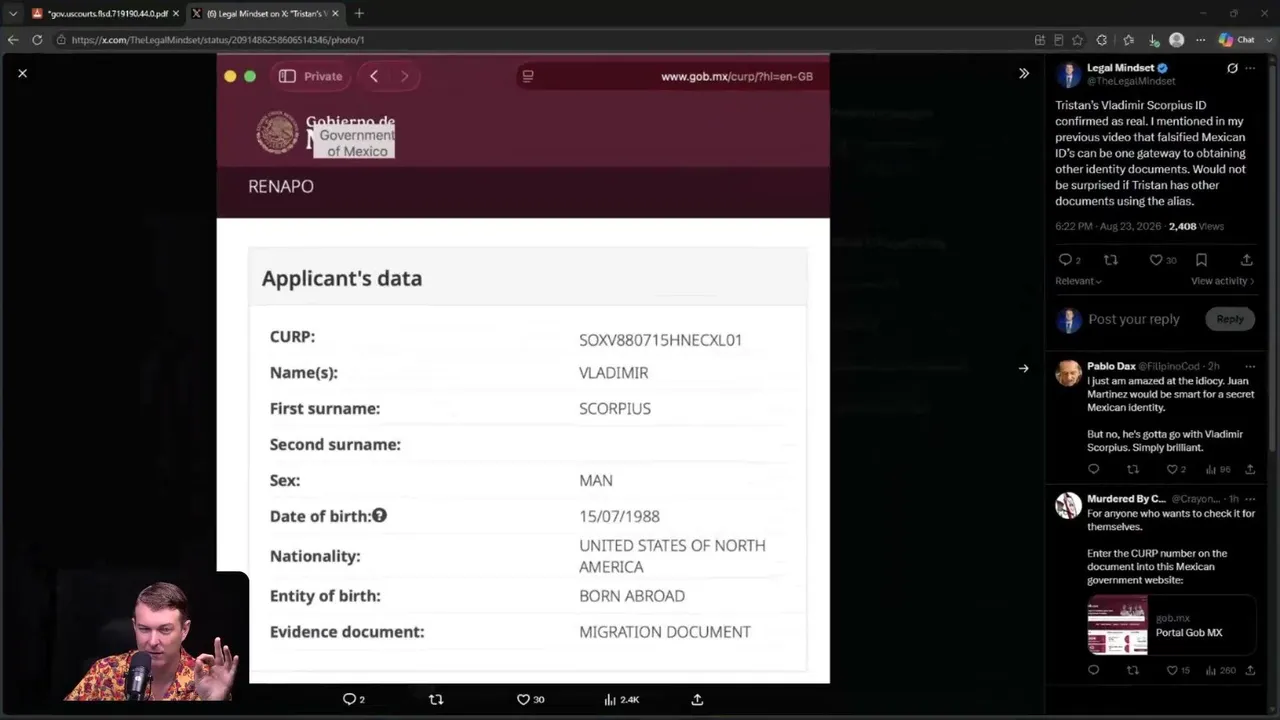
Task: Reply to Pablo Dax's comment
Action: (x=1093, y=469)
